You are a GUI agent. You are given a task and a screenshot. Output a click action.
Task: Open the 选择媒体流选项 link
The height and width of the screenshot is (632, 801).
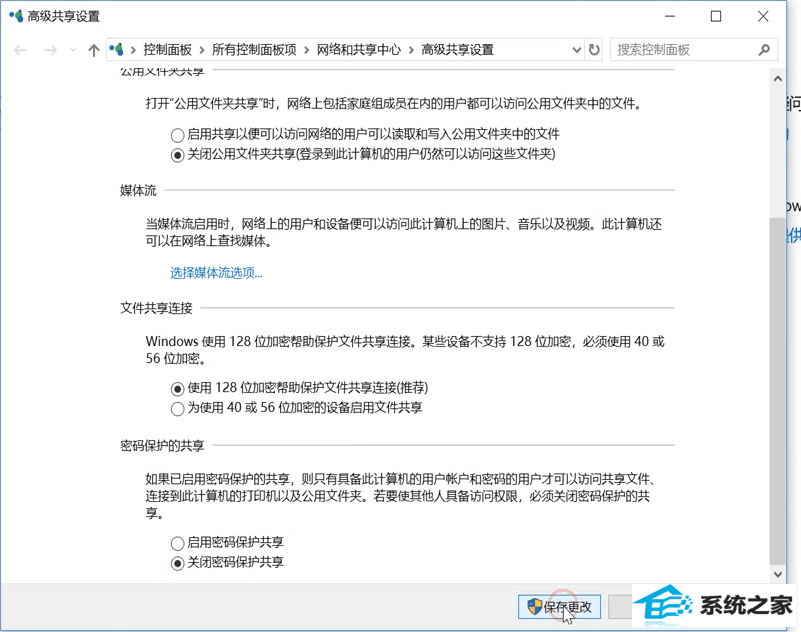coord(216,273)
